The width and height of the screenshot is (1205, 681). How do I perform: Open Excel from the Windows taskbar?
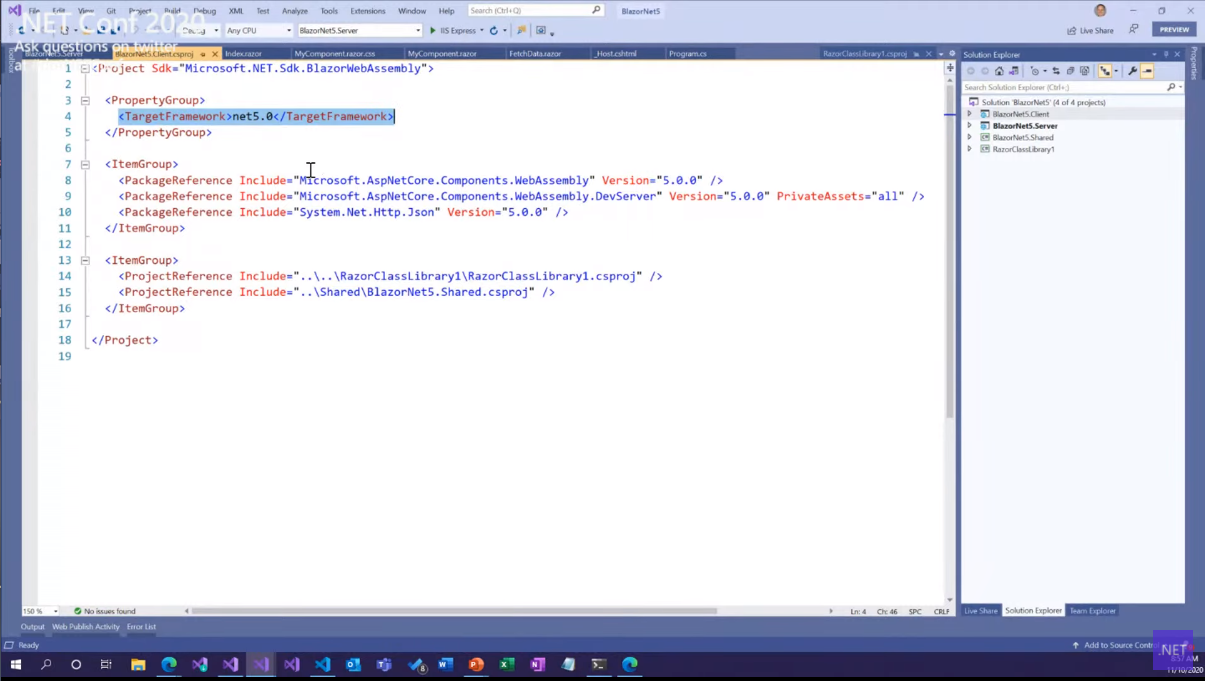click(507, 664)
